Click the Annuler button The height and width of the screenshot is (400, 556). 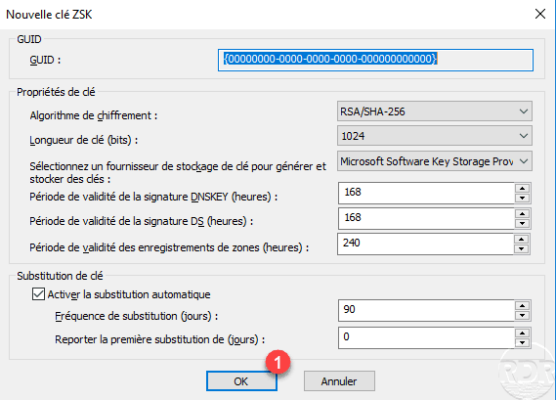(339, 381)
